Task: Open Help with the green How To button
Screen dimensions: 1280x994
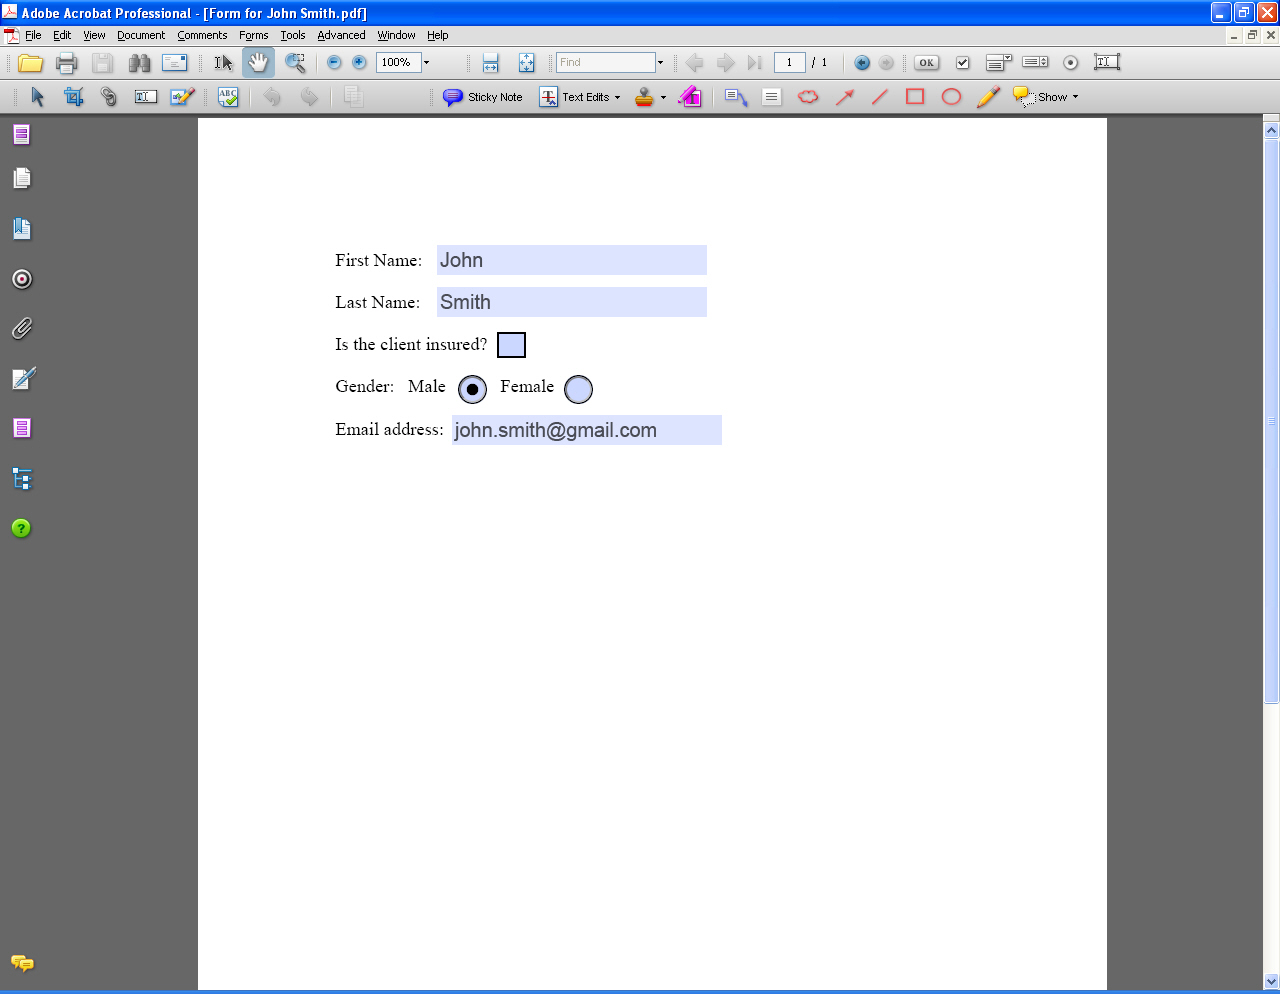Action: [x=21, y=527]
